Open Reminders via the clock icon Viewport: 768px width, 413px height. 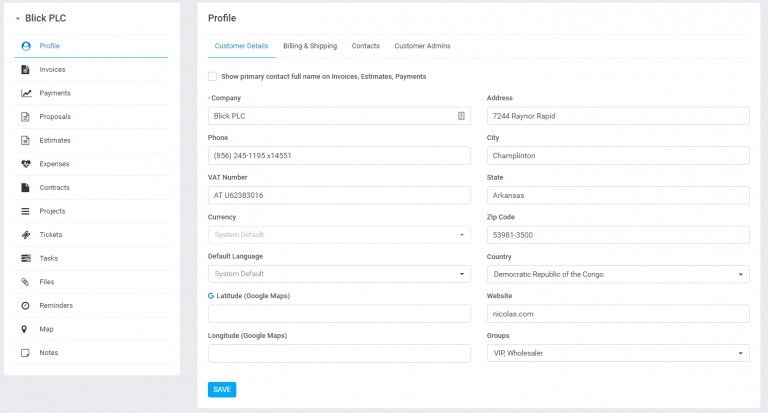click(26, 306)
